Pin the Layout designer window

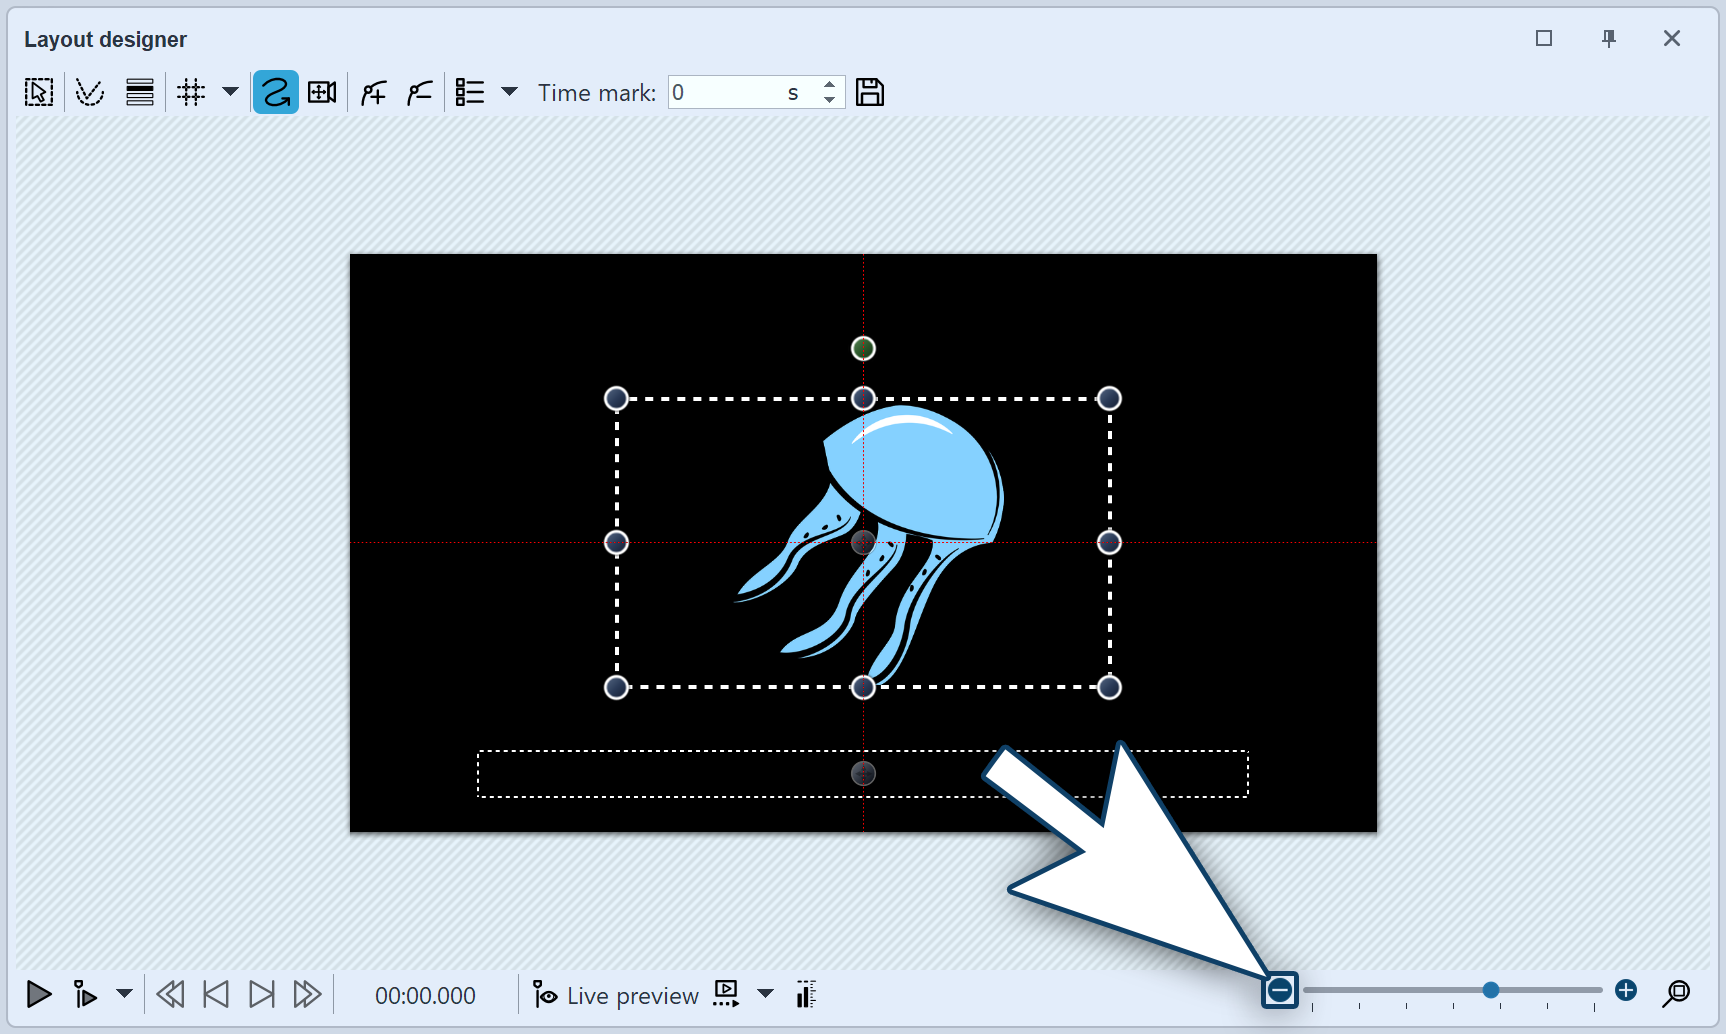tap(1609, 39)
